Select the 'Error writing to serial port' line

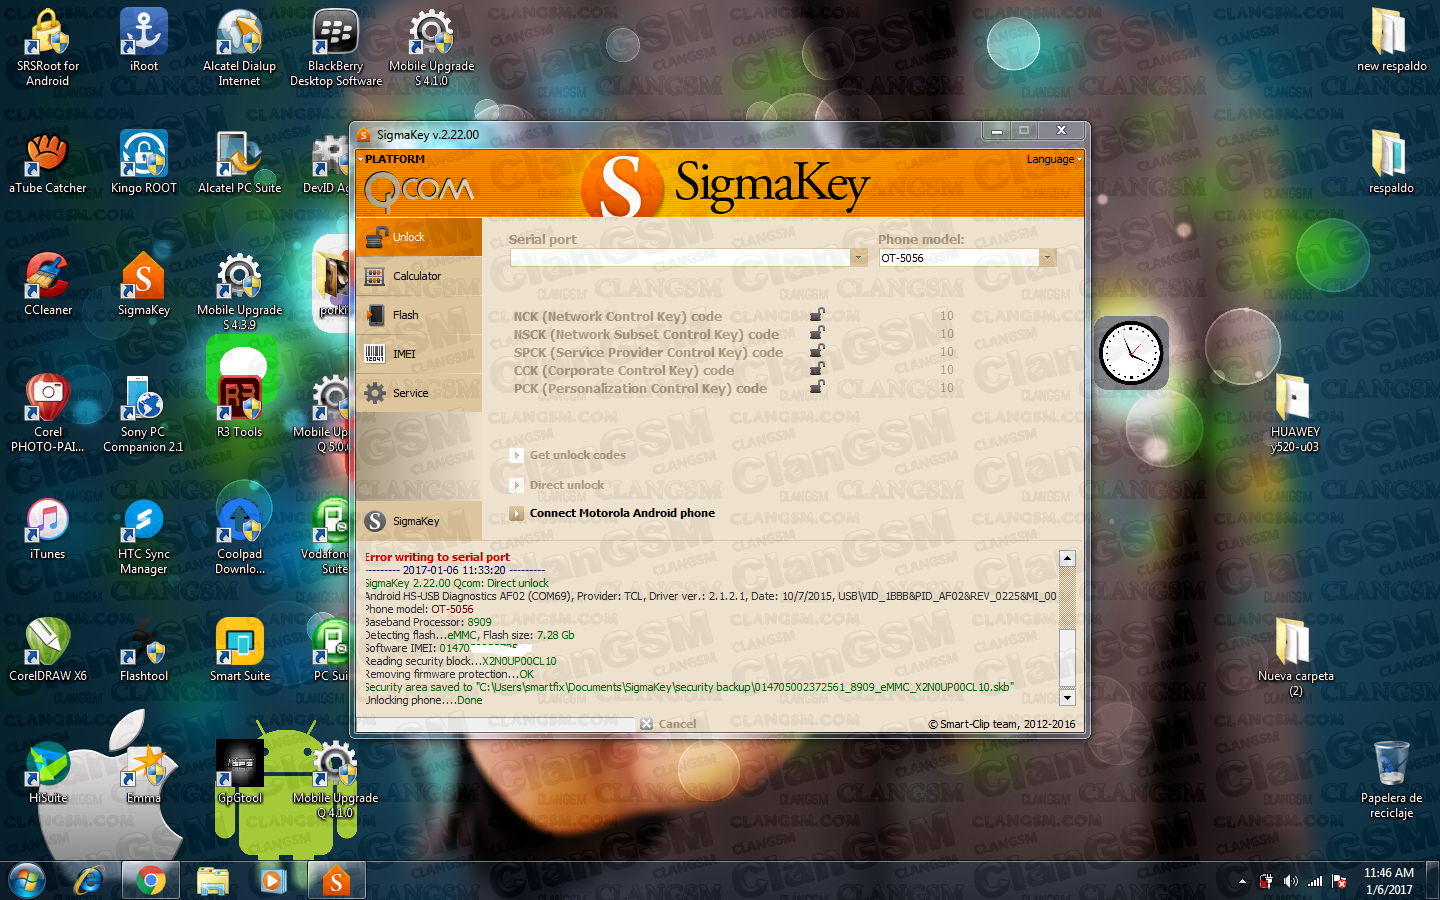point(437,557)
